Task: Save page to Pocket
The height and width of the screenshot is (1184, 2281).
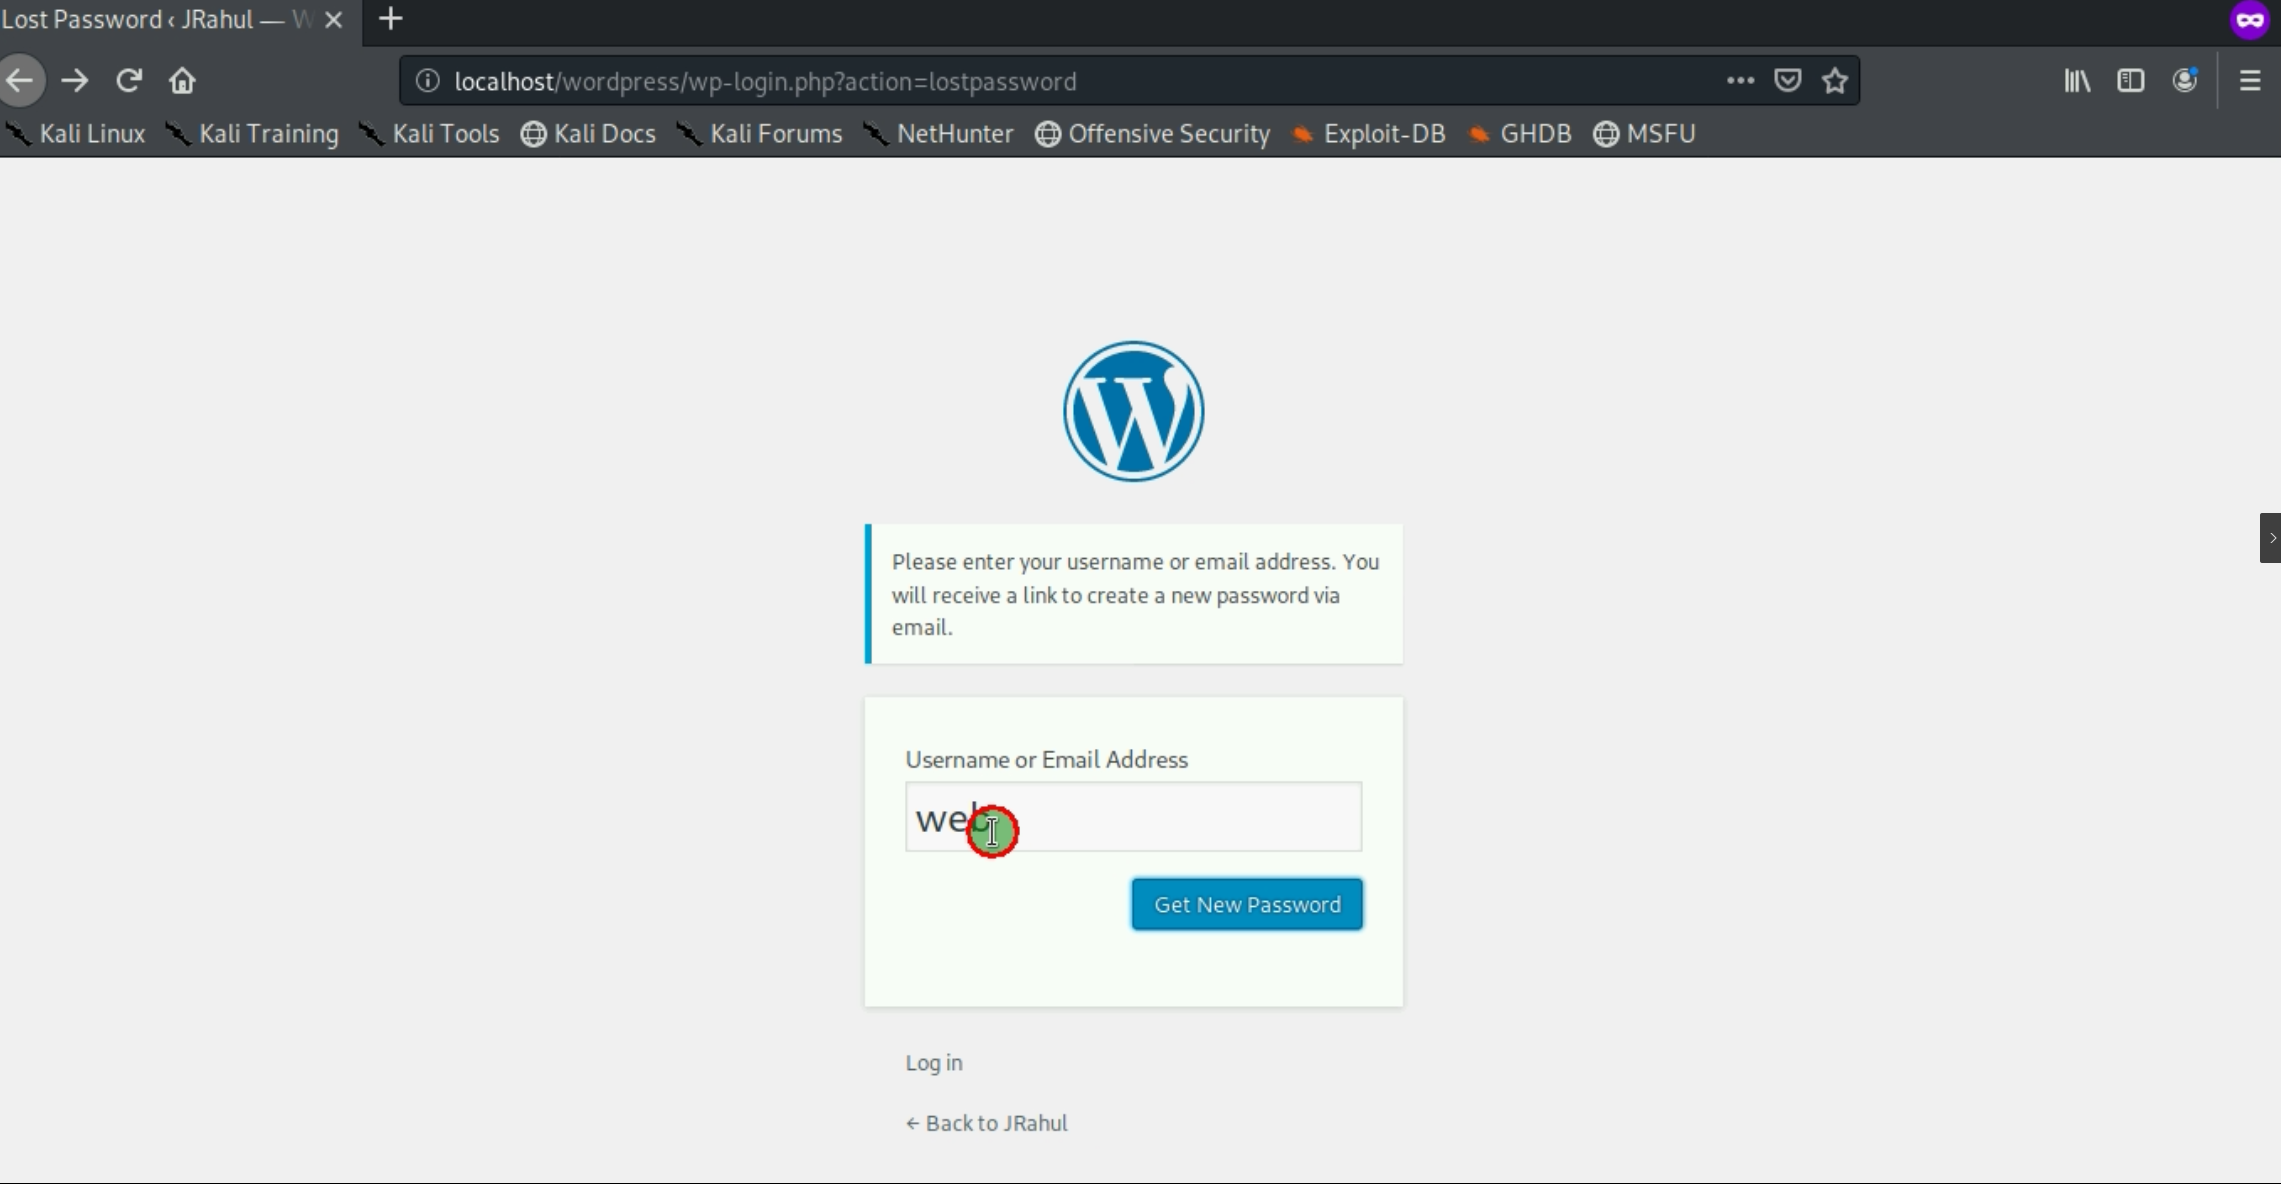Action: coord(1787,81)
